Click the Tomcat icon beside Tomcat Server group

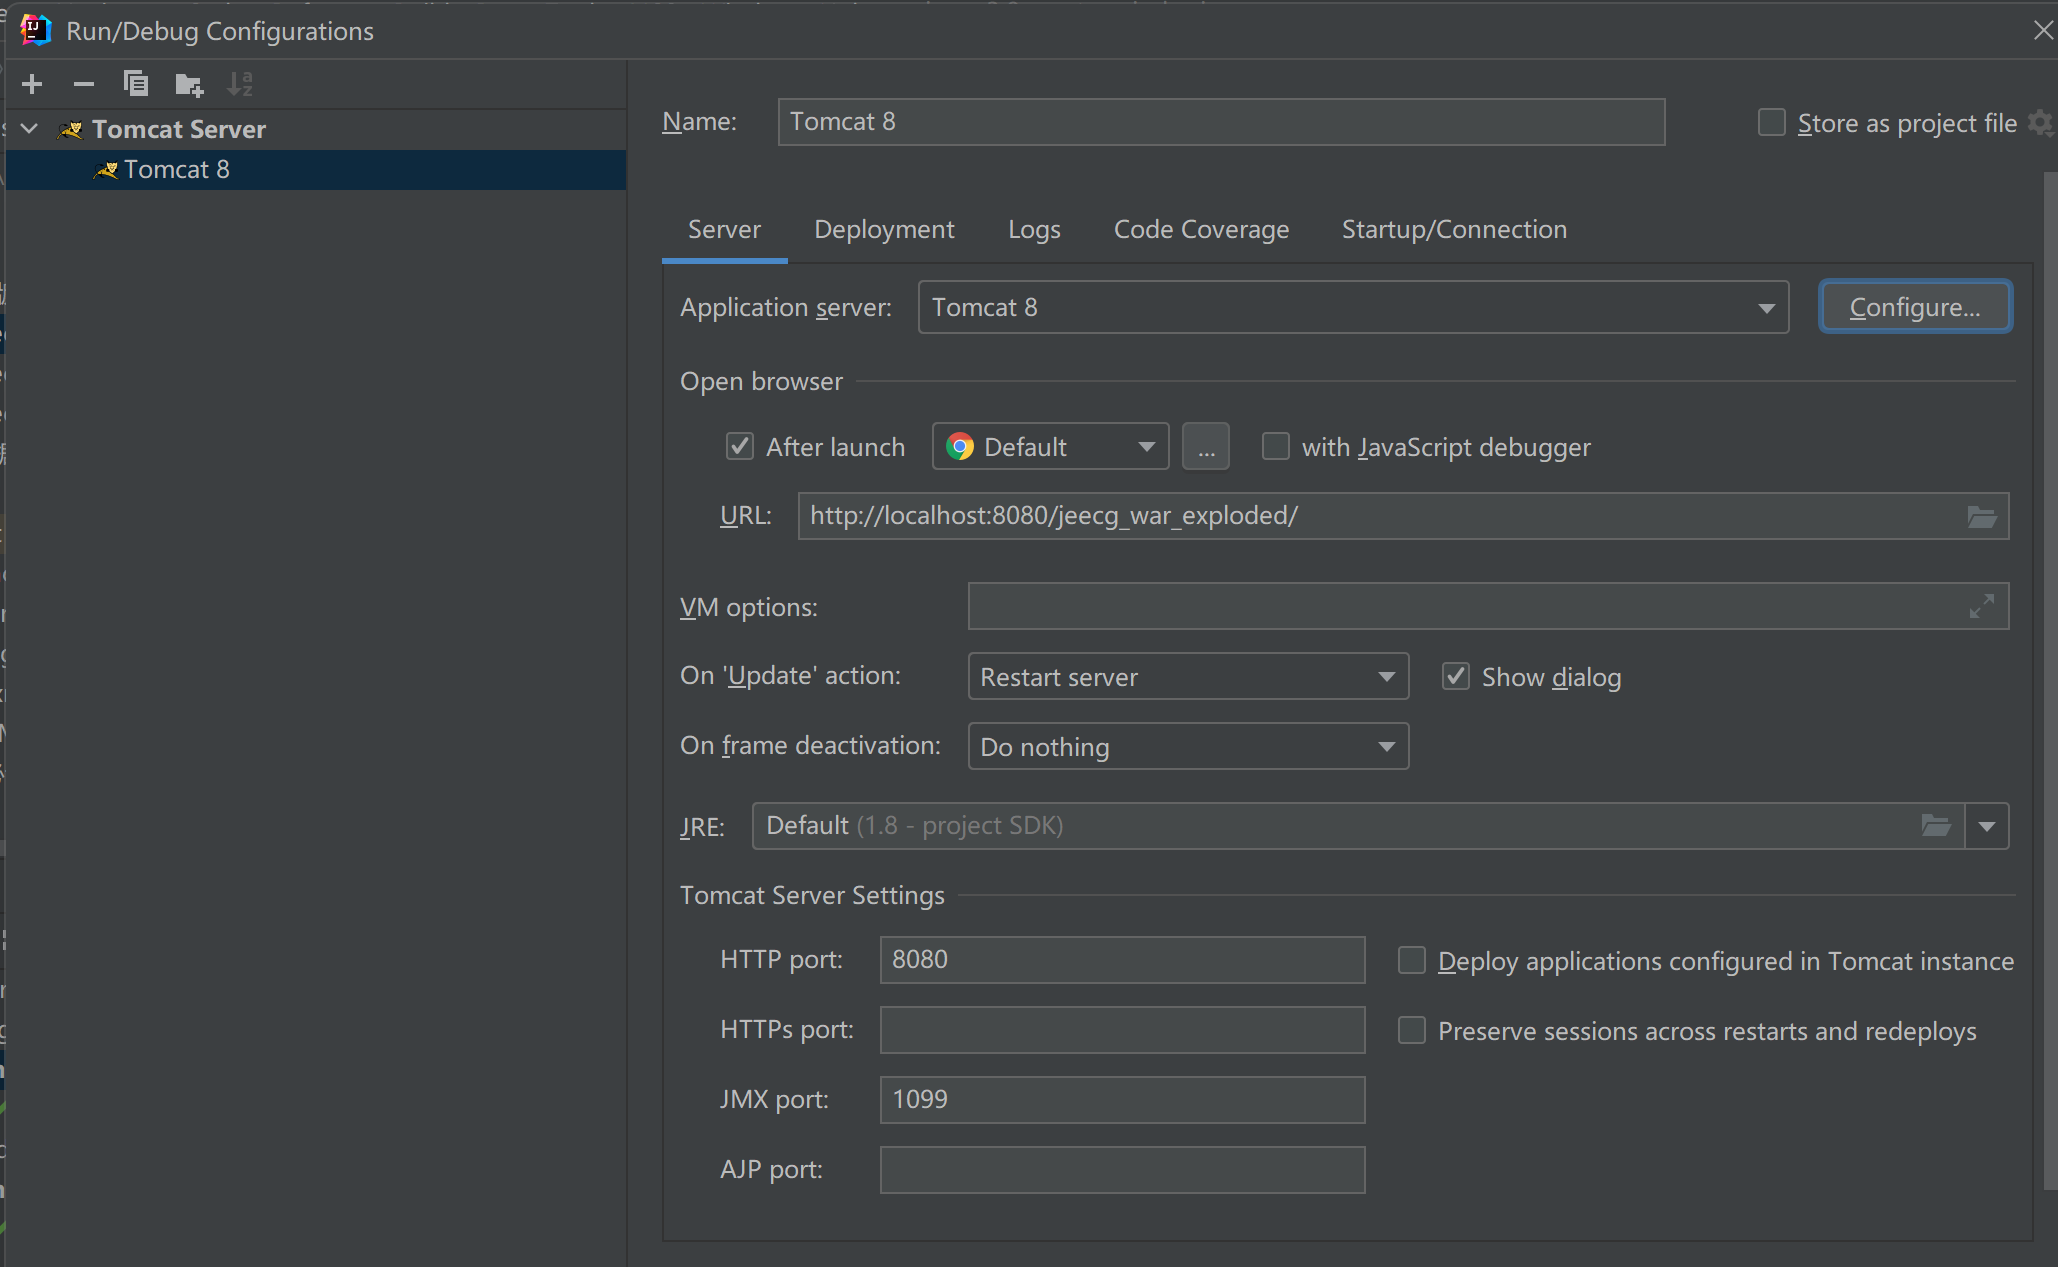[x=71, y=129]
